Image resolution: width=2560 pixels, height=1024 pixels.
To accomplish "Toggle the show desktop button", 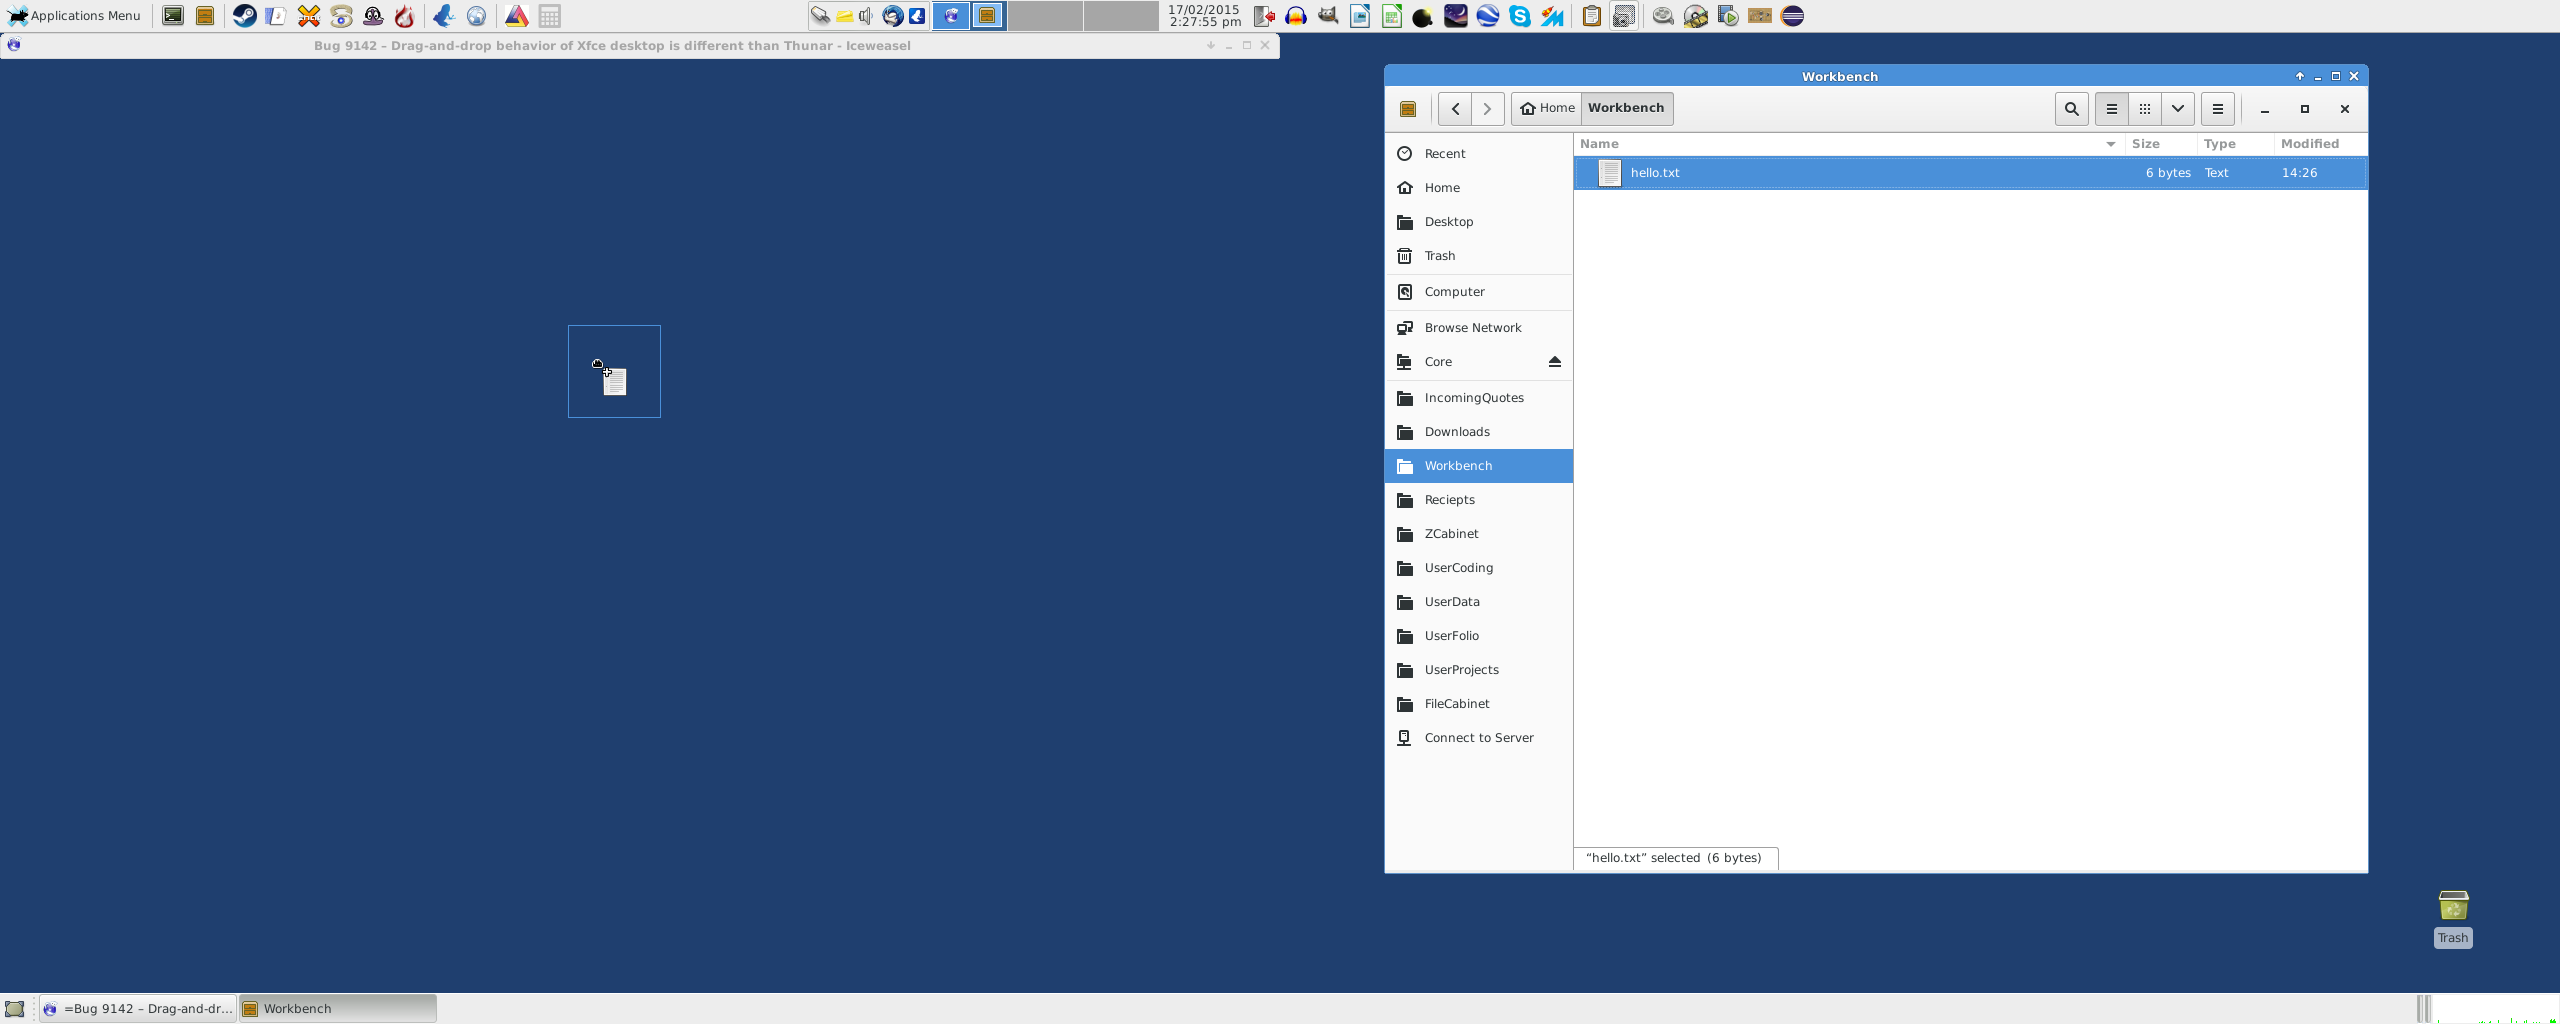I will click(x=15, y=1008).
